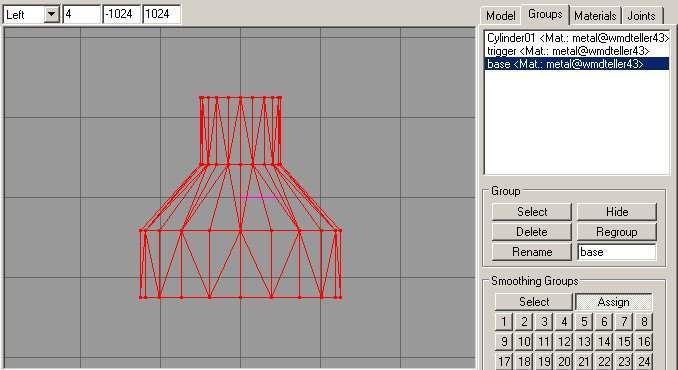
Task: Assign smoothing group 1
Action: tap(504, 322)
